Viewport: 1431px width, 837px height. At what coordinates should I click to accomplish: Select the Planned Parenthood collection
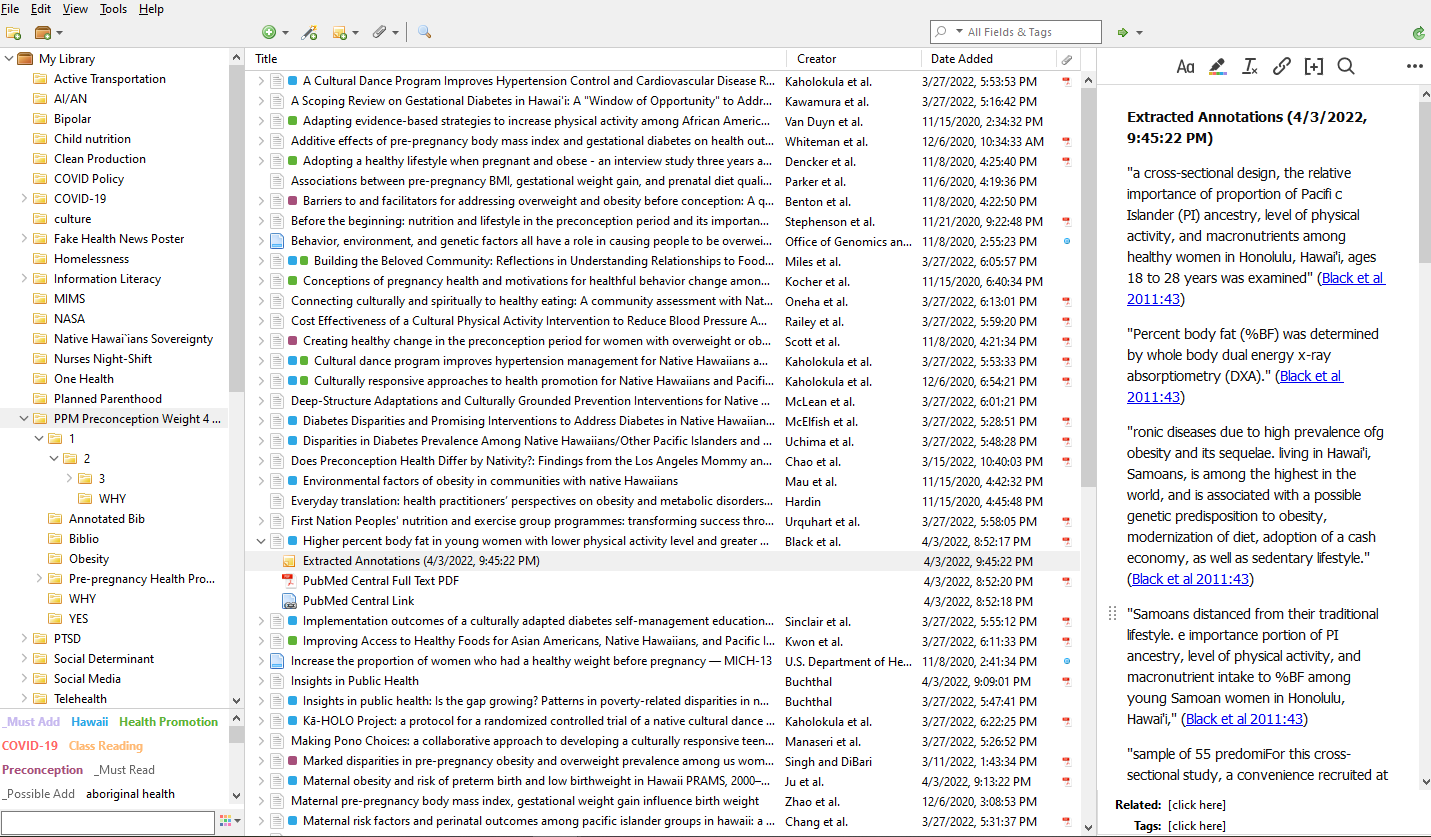[x=108, y=399]
